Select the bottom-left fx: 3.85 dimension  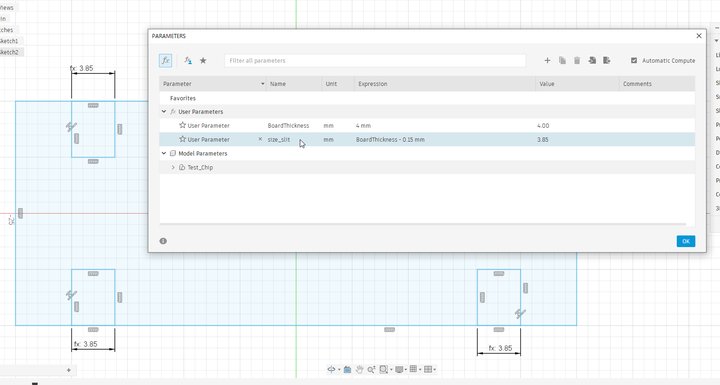[85, 344]
